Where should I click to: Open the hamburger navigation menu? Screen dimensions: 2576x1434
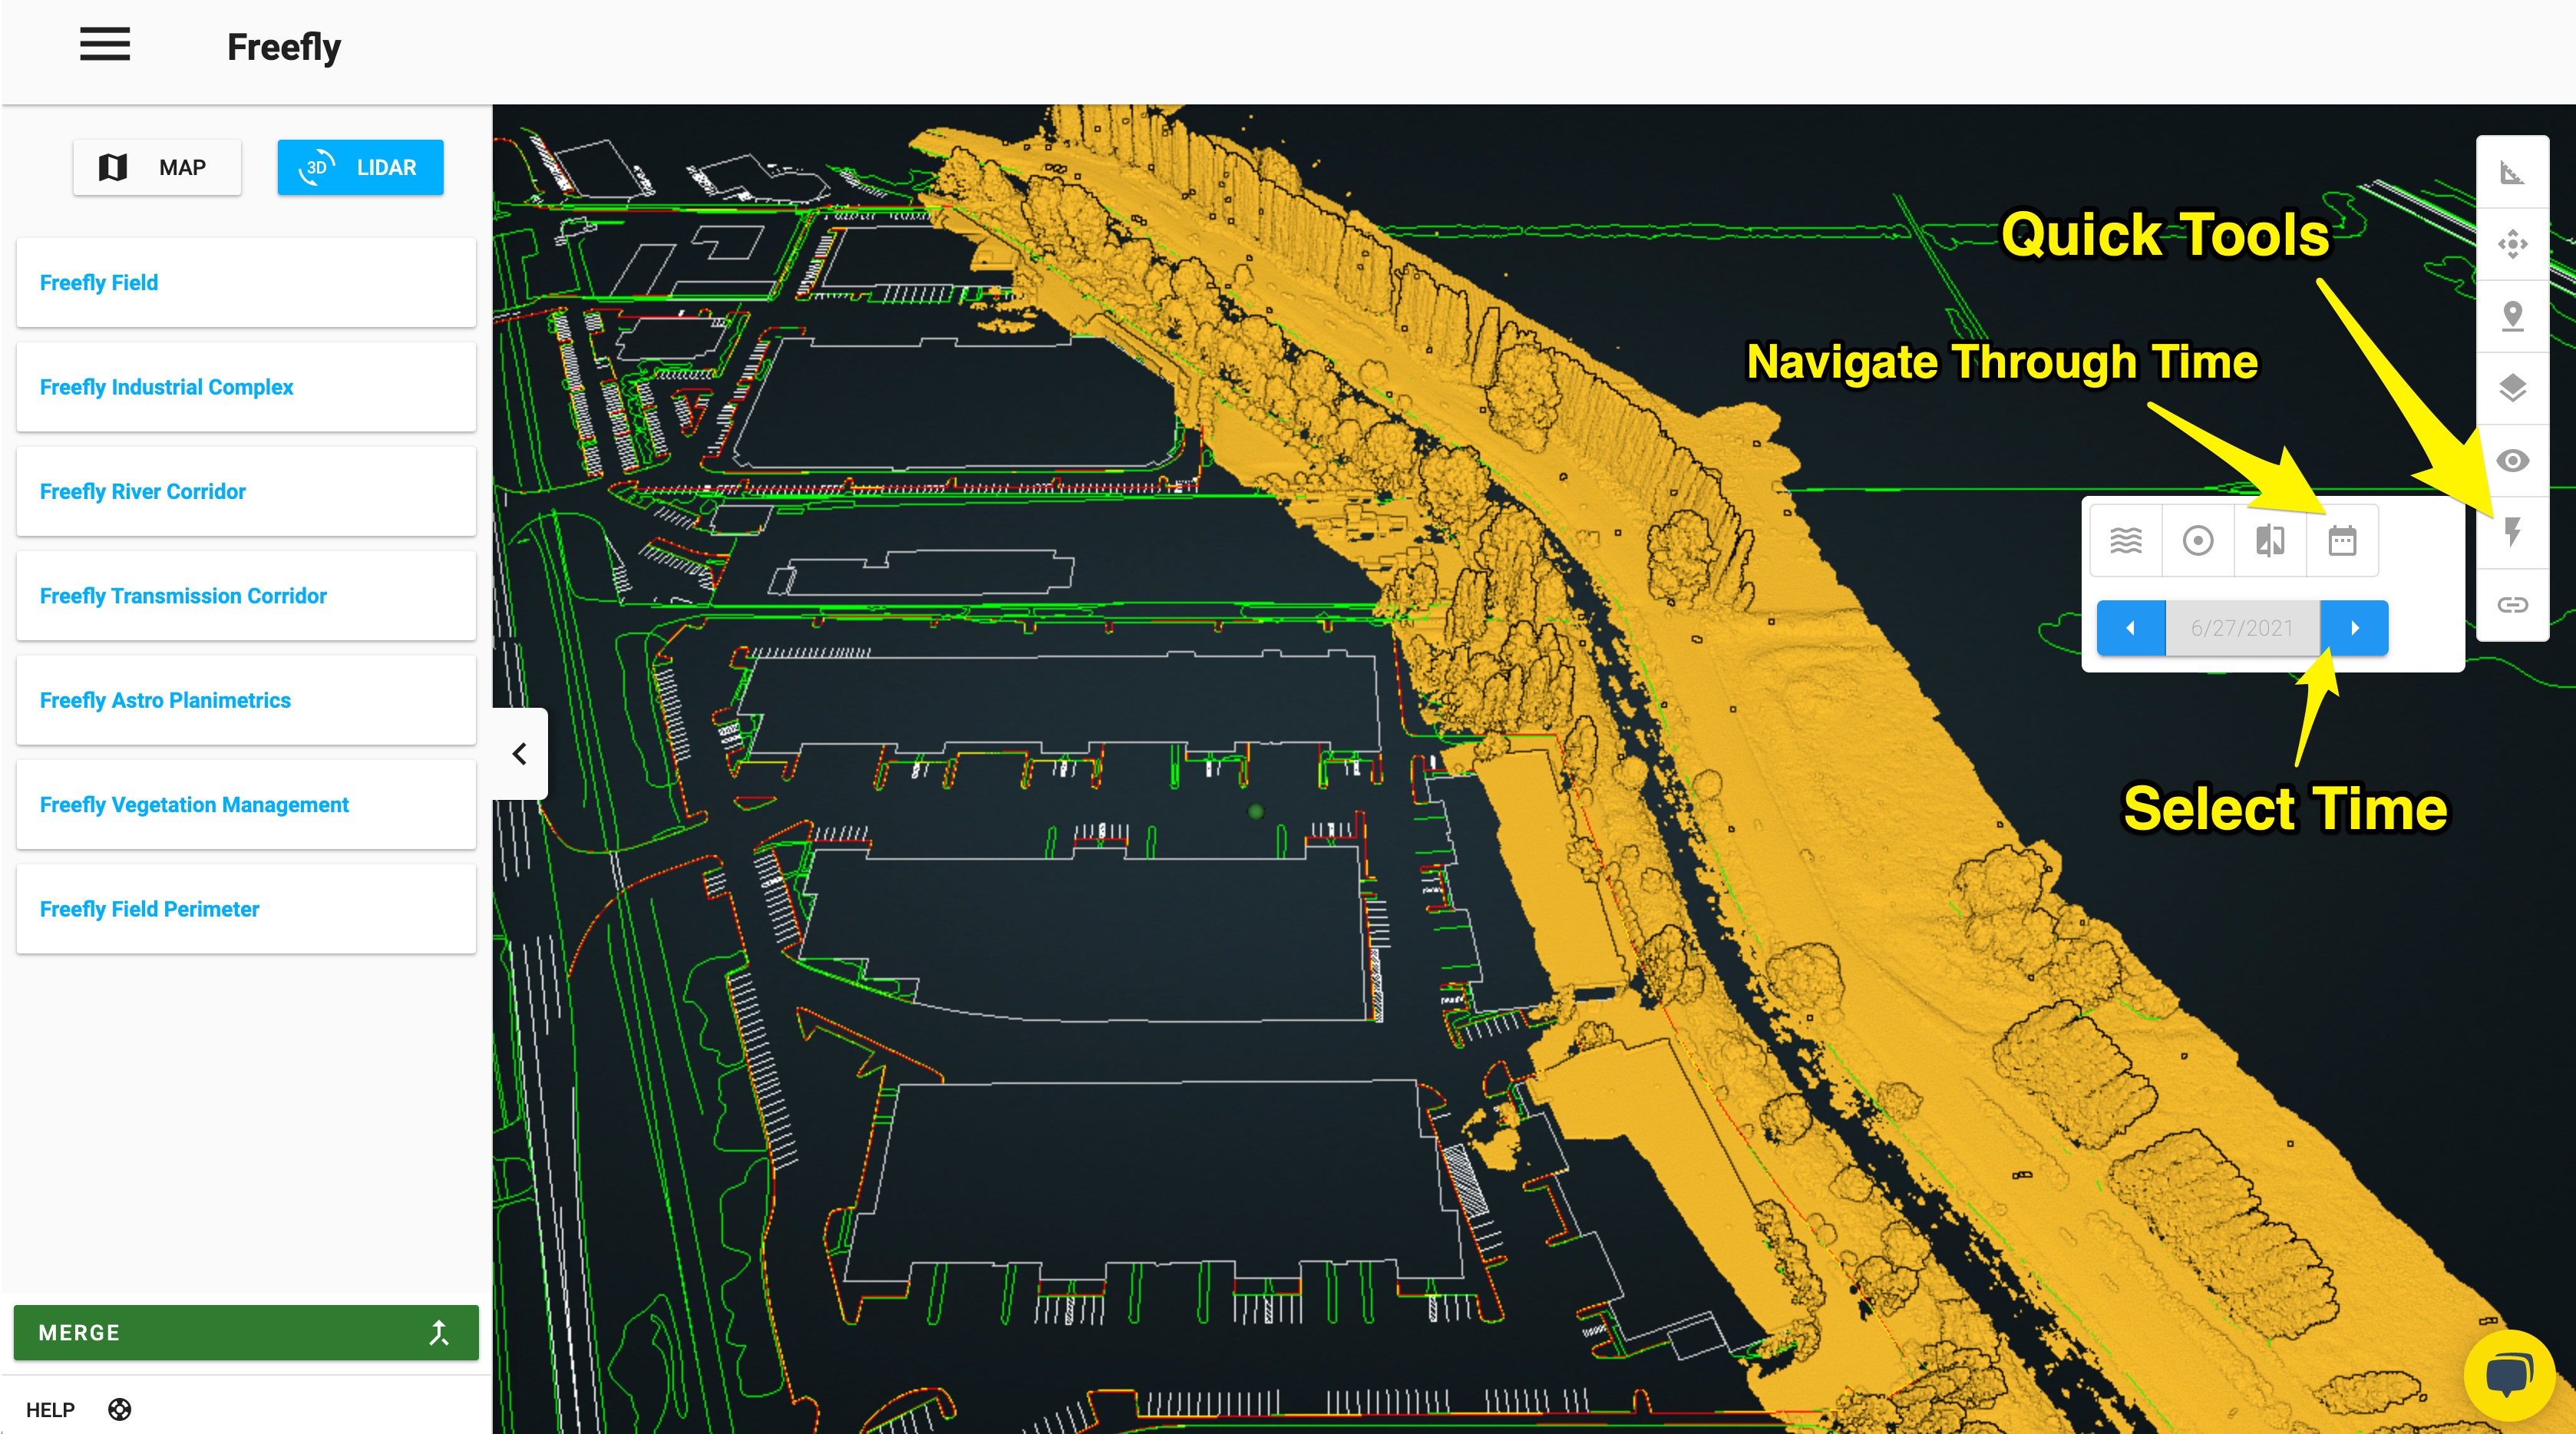pyautogui.click(x=105, y=44)
